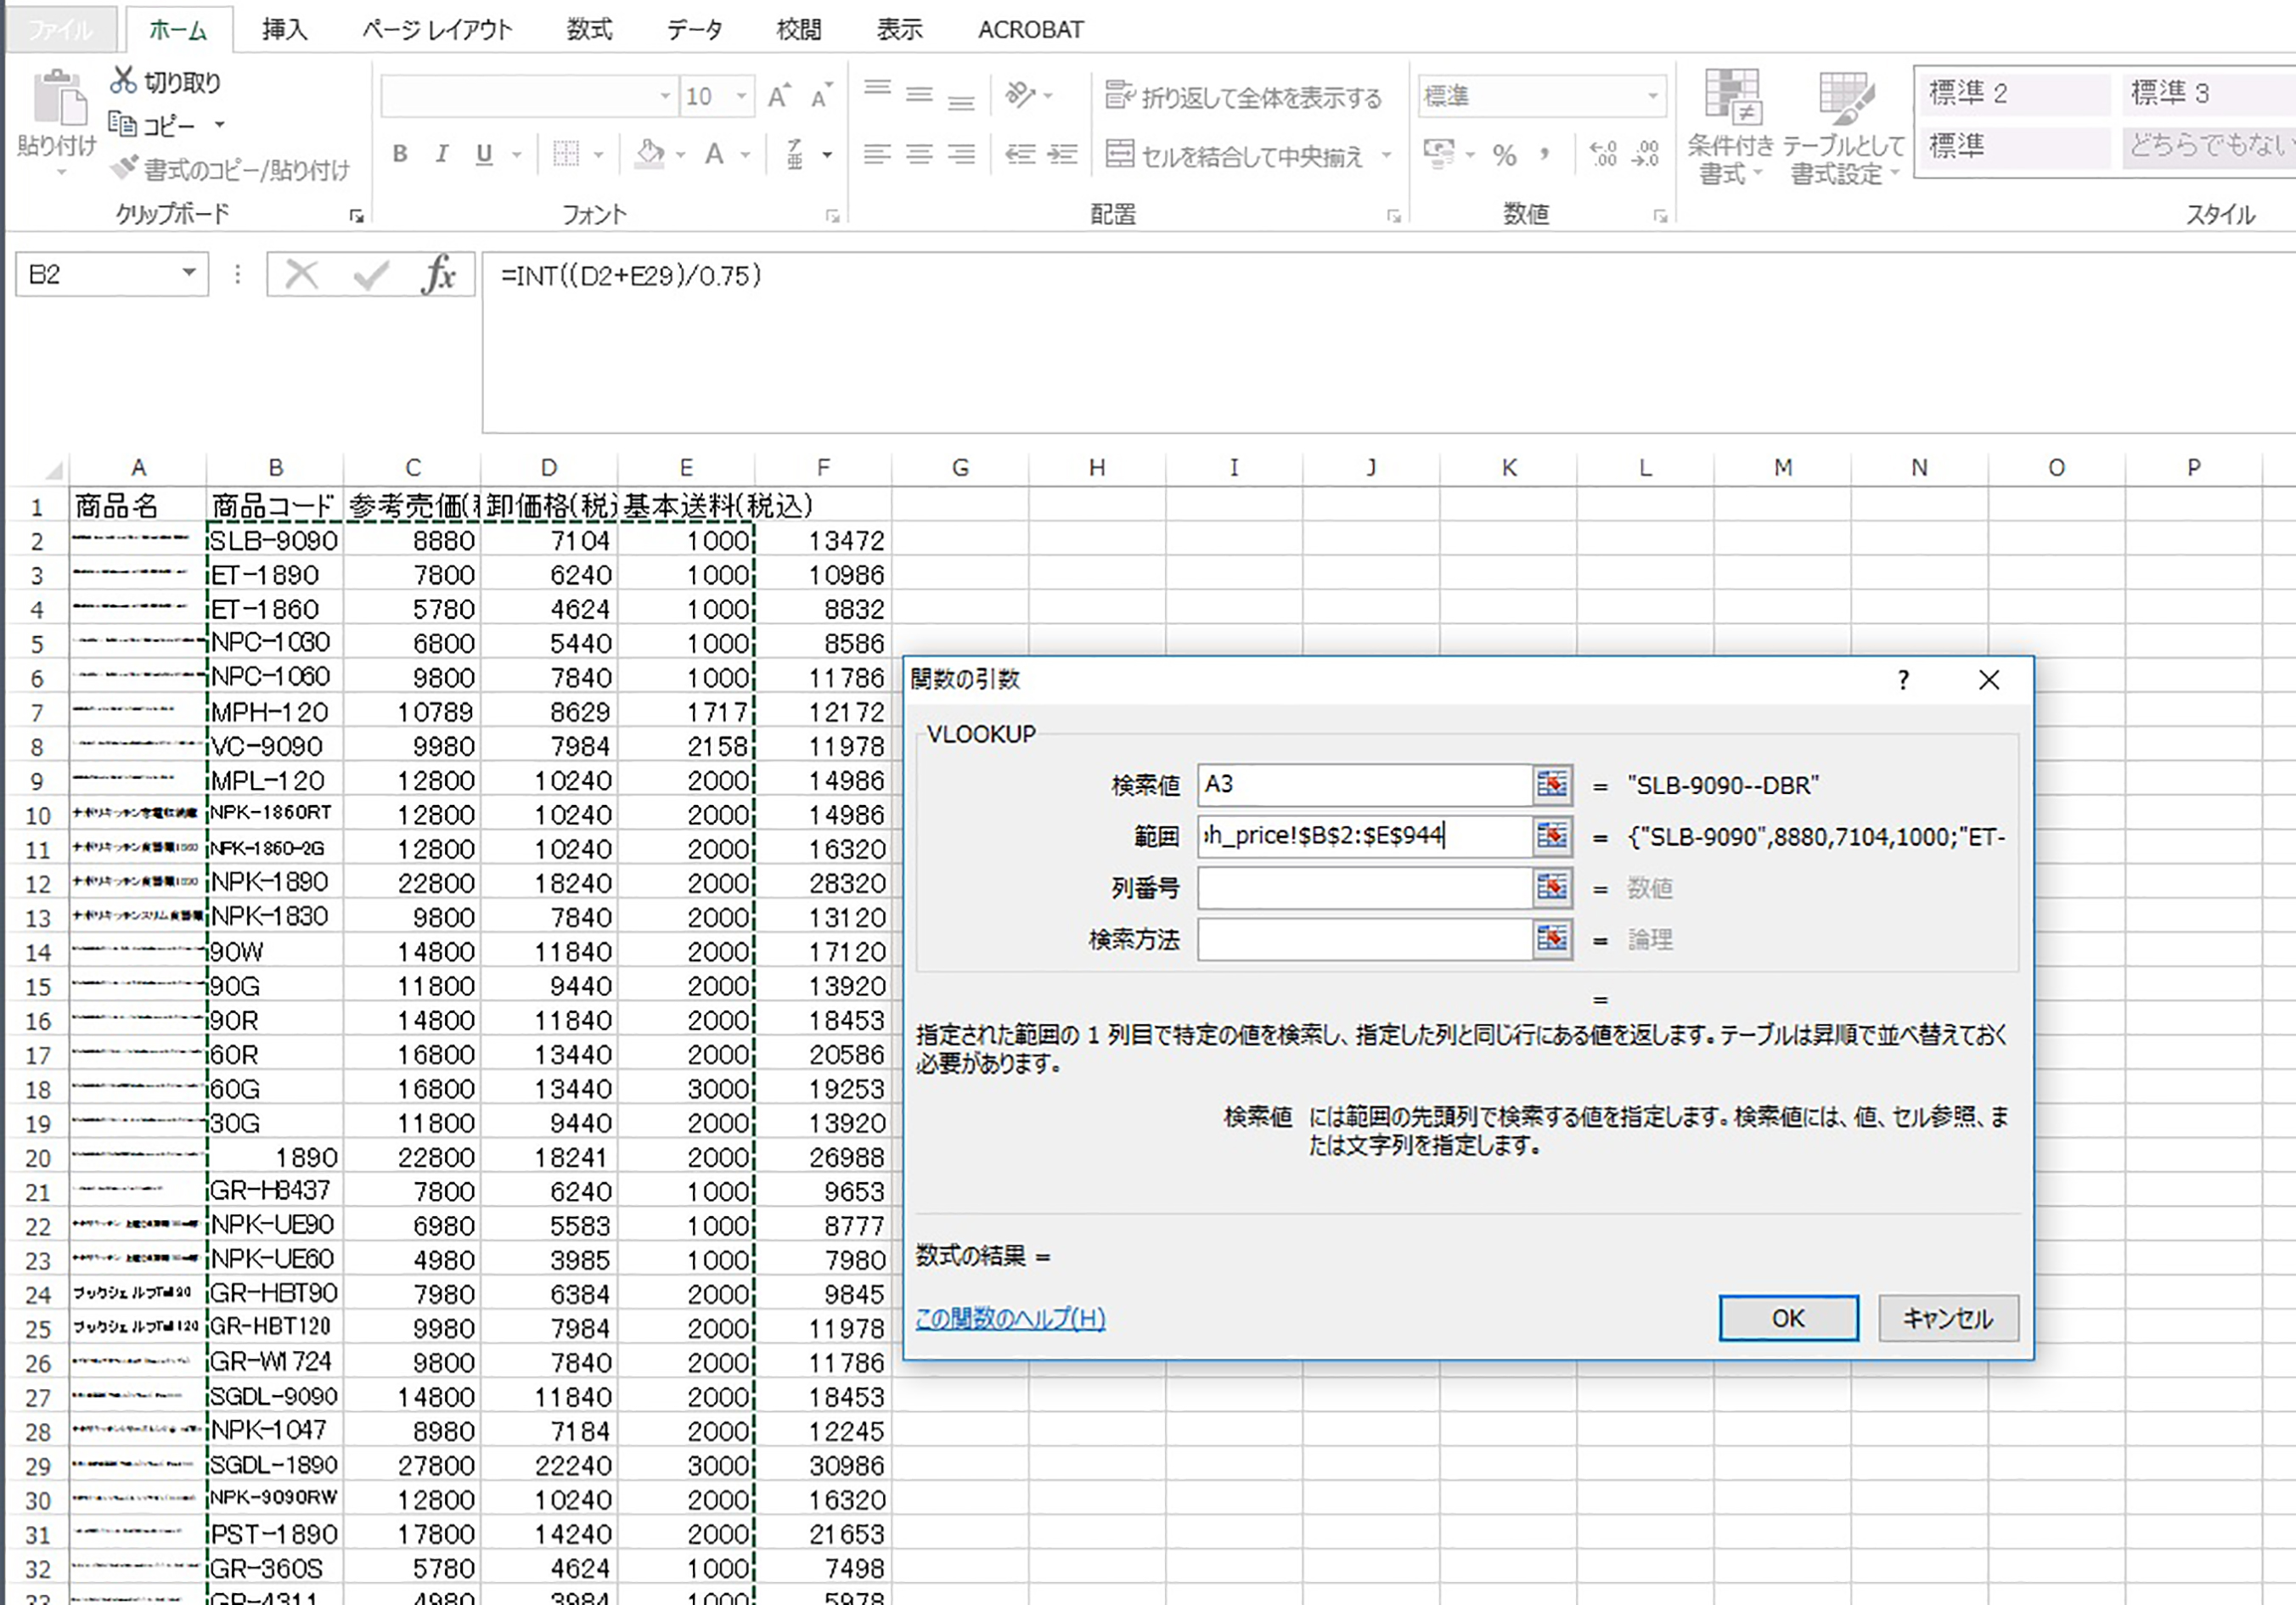Click OK in the 関数の引数 dialog
Screen dimensions: 2296x1605
pyautogui.click(x=1788, y=1318)
